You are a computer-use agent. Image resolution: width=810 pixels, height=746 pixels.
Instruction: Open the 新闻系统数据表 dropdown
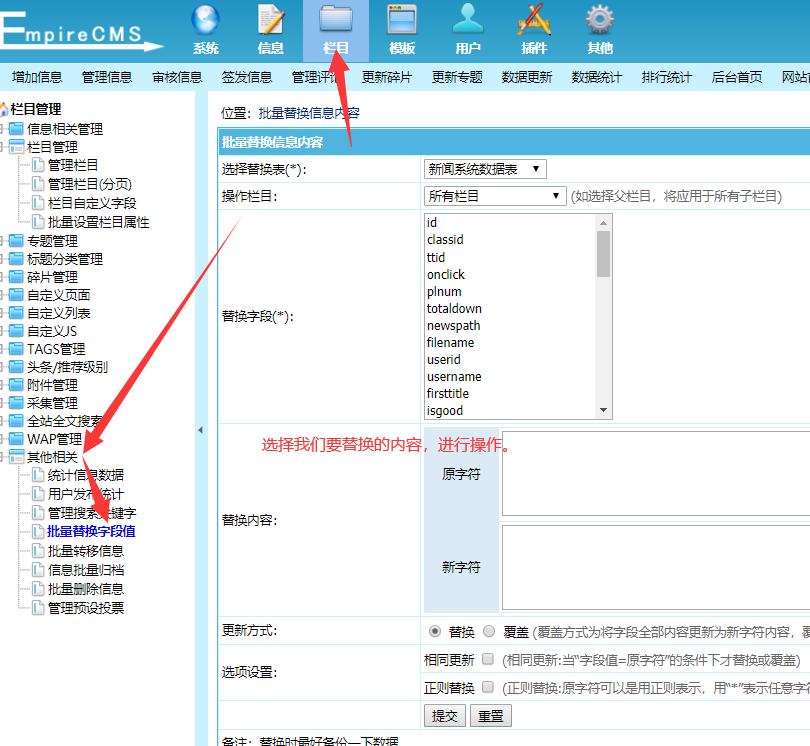[x=485, y=169]
